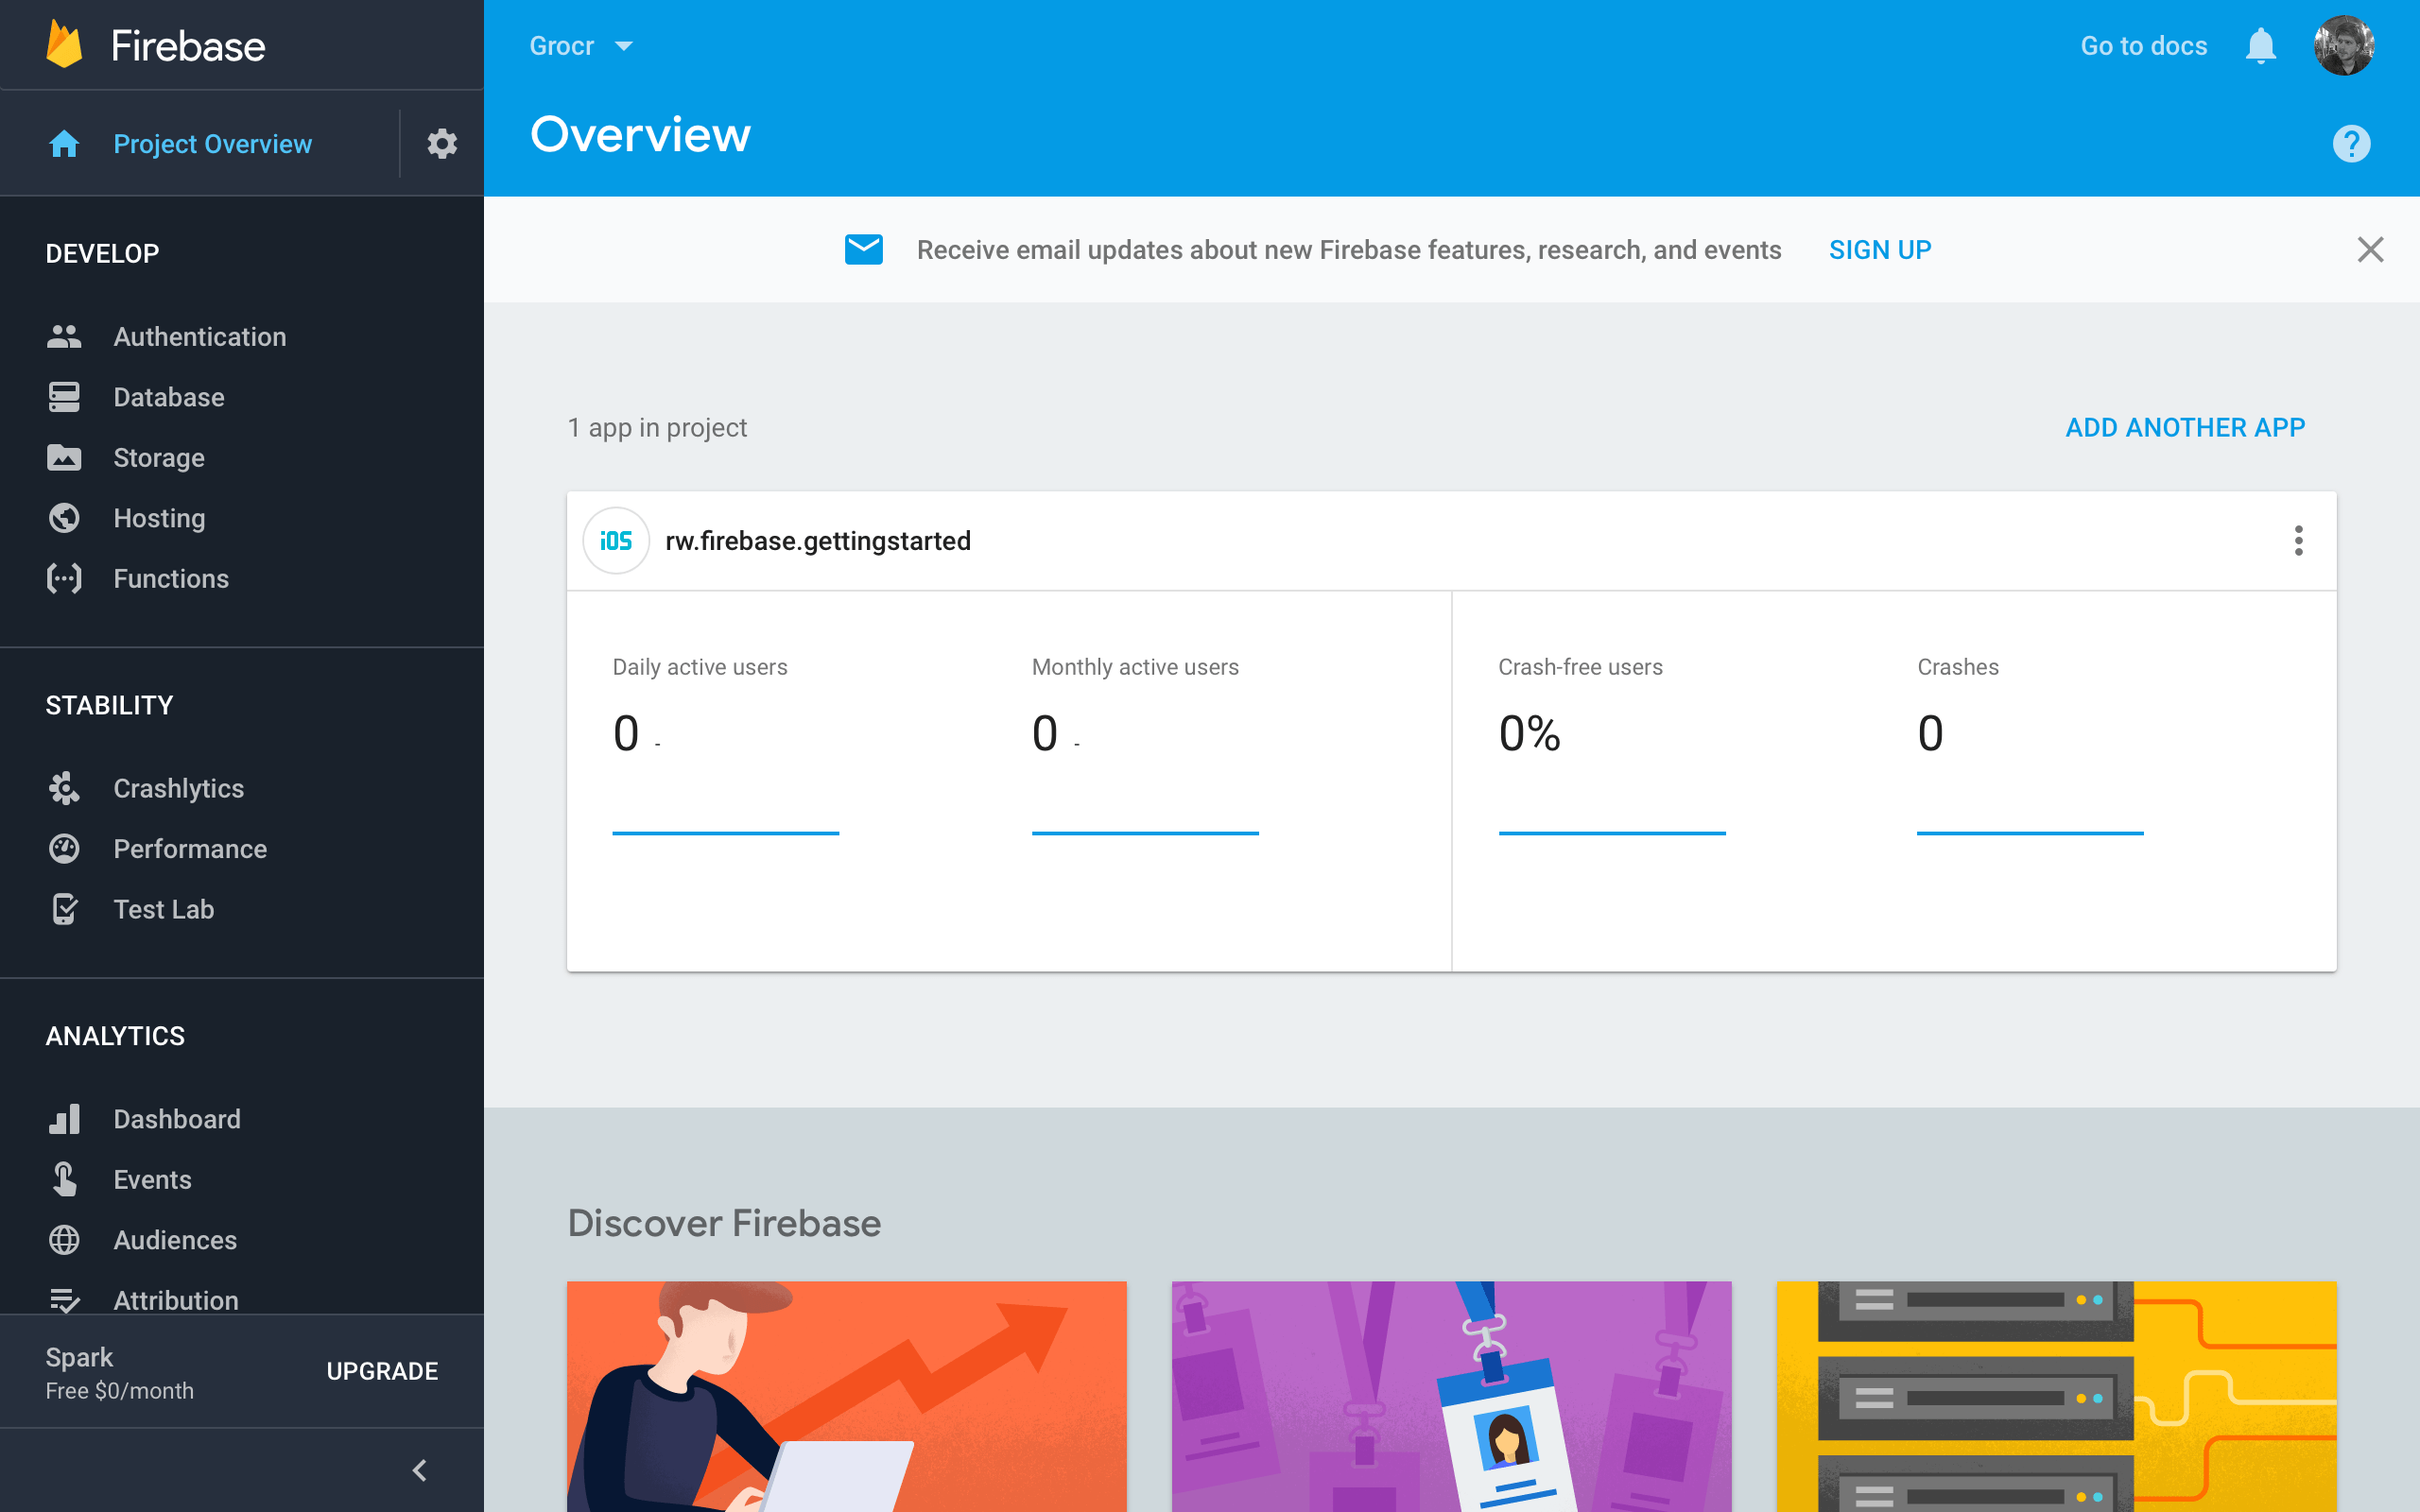Viewport: 2420px width, 1512px height.
Task: Open Test Lab
Action: 163,909
